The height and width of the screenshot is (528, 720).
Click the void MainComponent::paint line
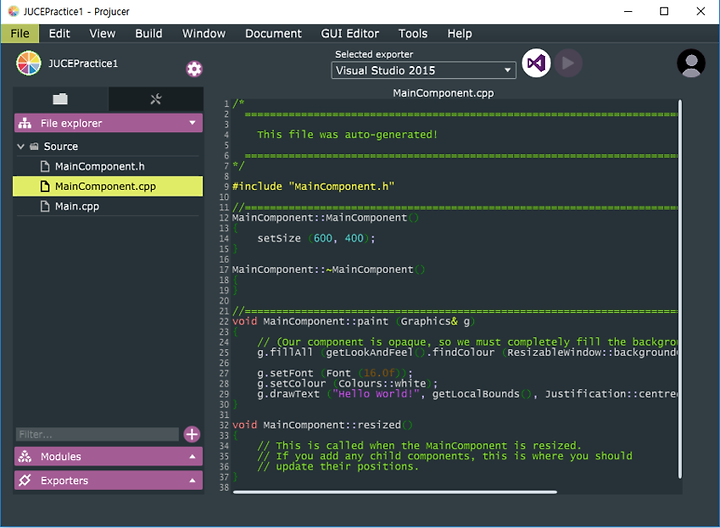353,321
